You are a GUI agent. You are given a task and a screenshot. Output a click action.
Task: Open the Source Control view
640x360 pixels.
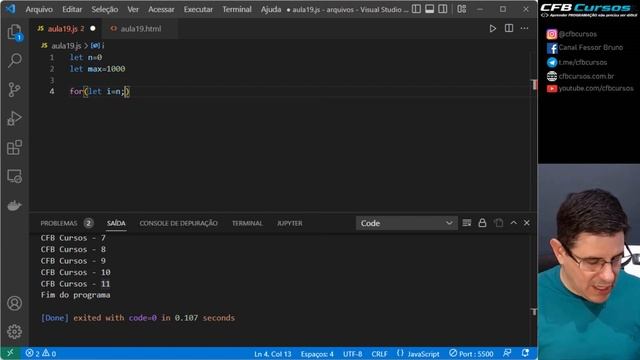[x=15, y=89]
